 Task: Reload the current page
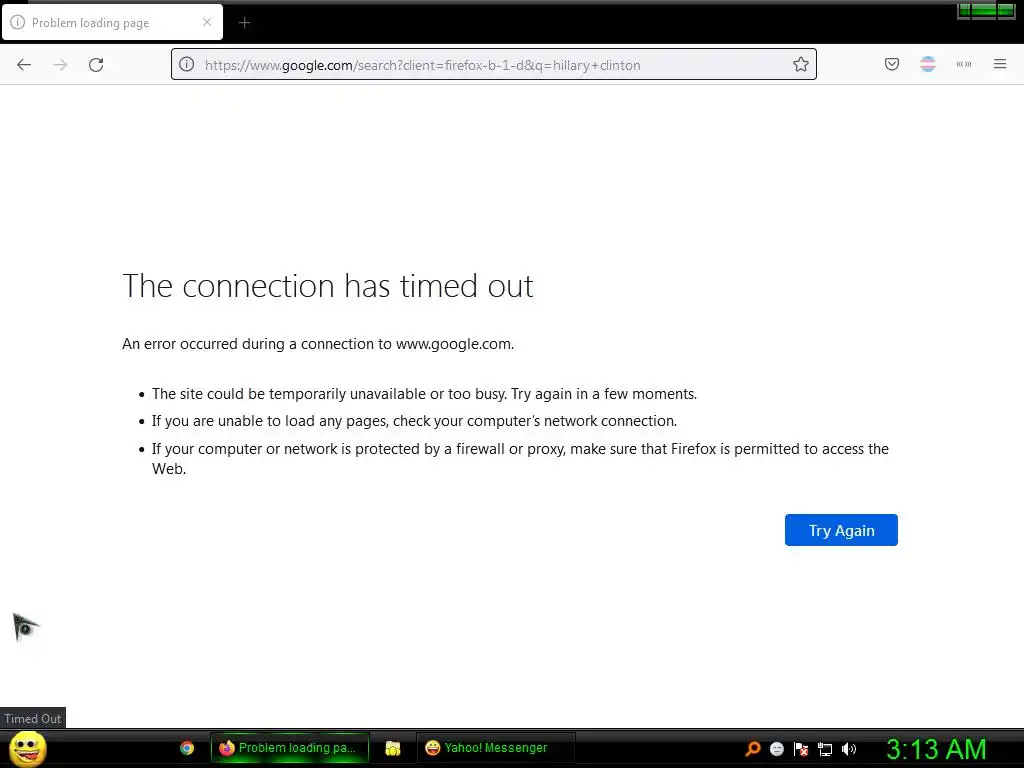click(96, 65)
